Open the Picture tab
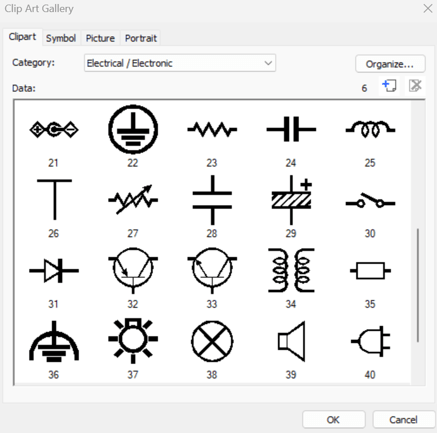 [x=100, y=38]
